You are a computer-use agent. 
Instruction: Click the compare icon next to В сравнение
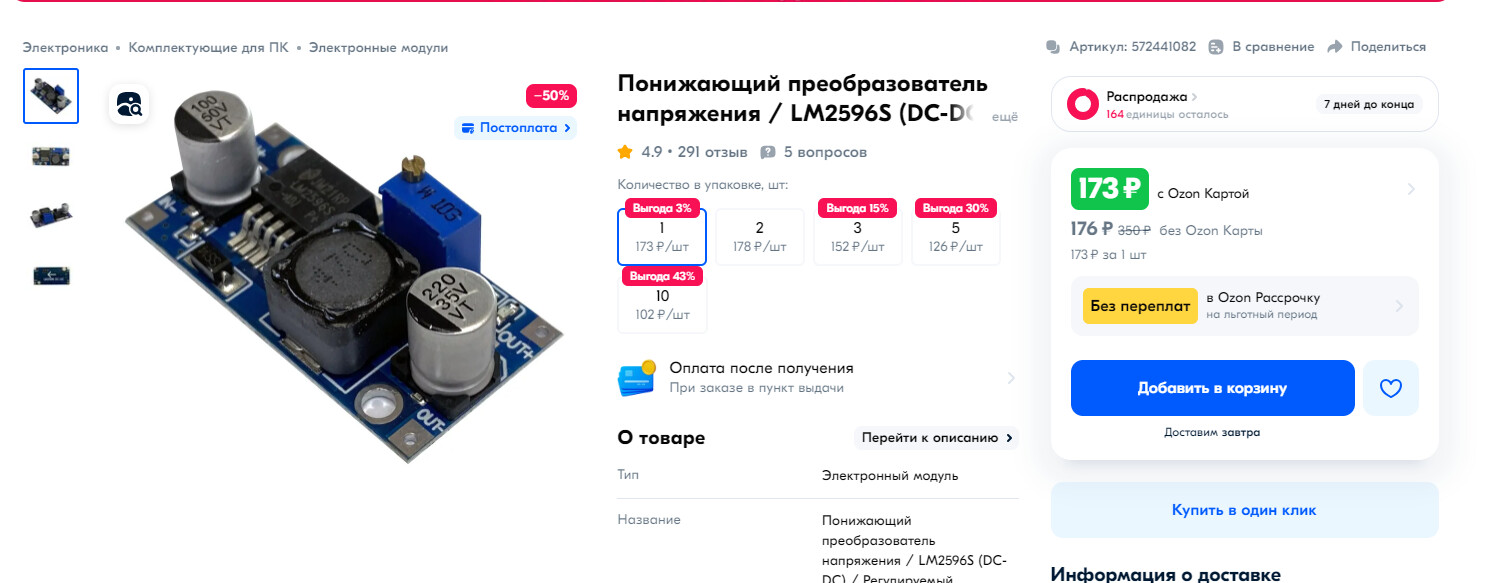(1216, 47)
